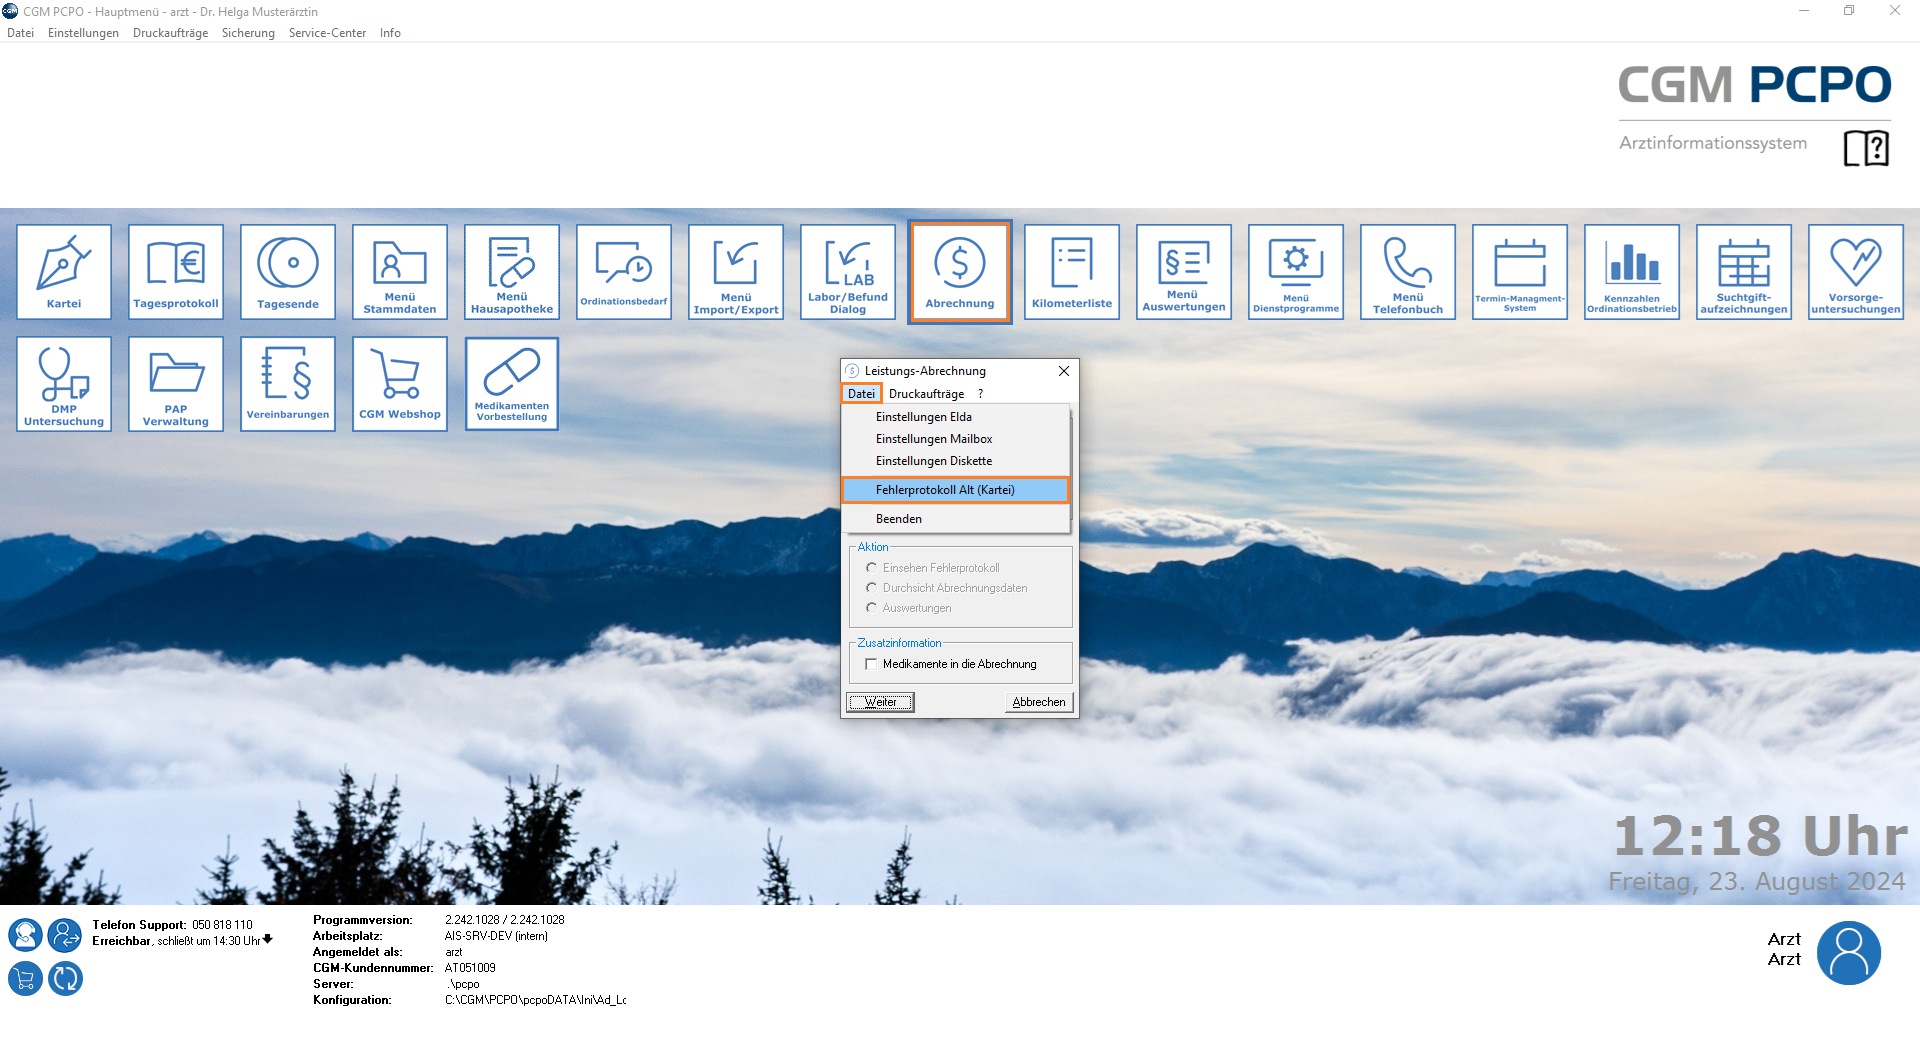Open the Tagesprotokoll icon
The height and width of the screenshot is (1040, 1920).
tap(176, 271)
